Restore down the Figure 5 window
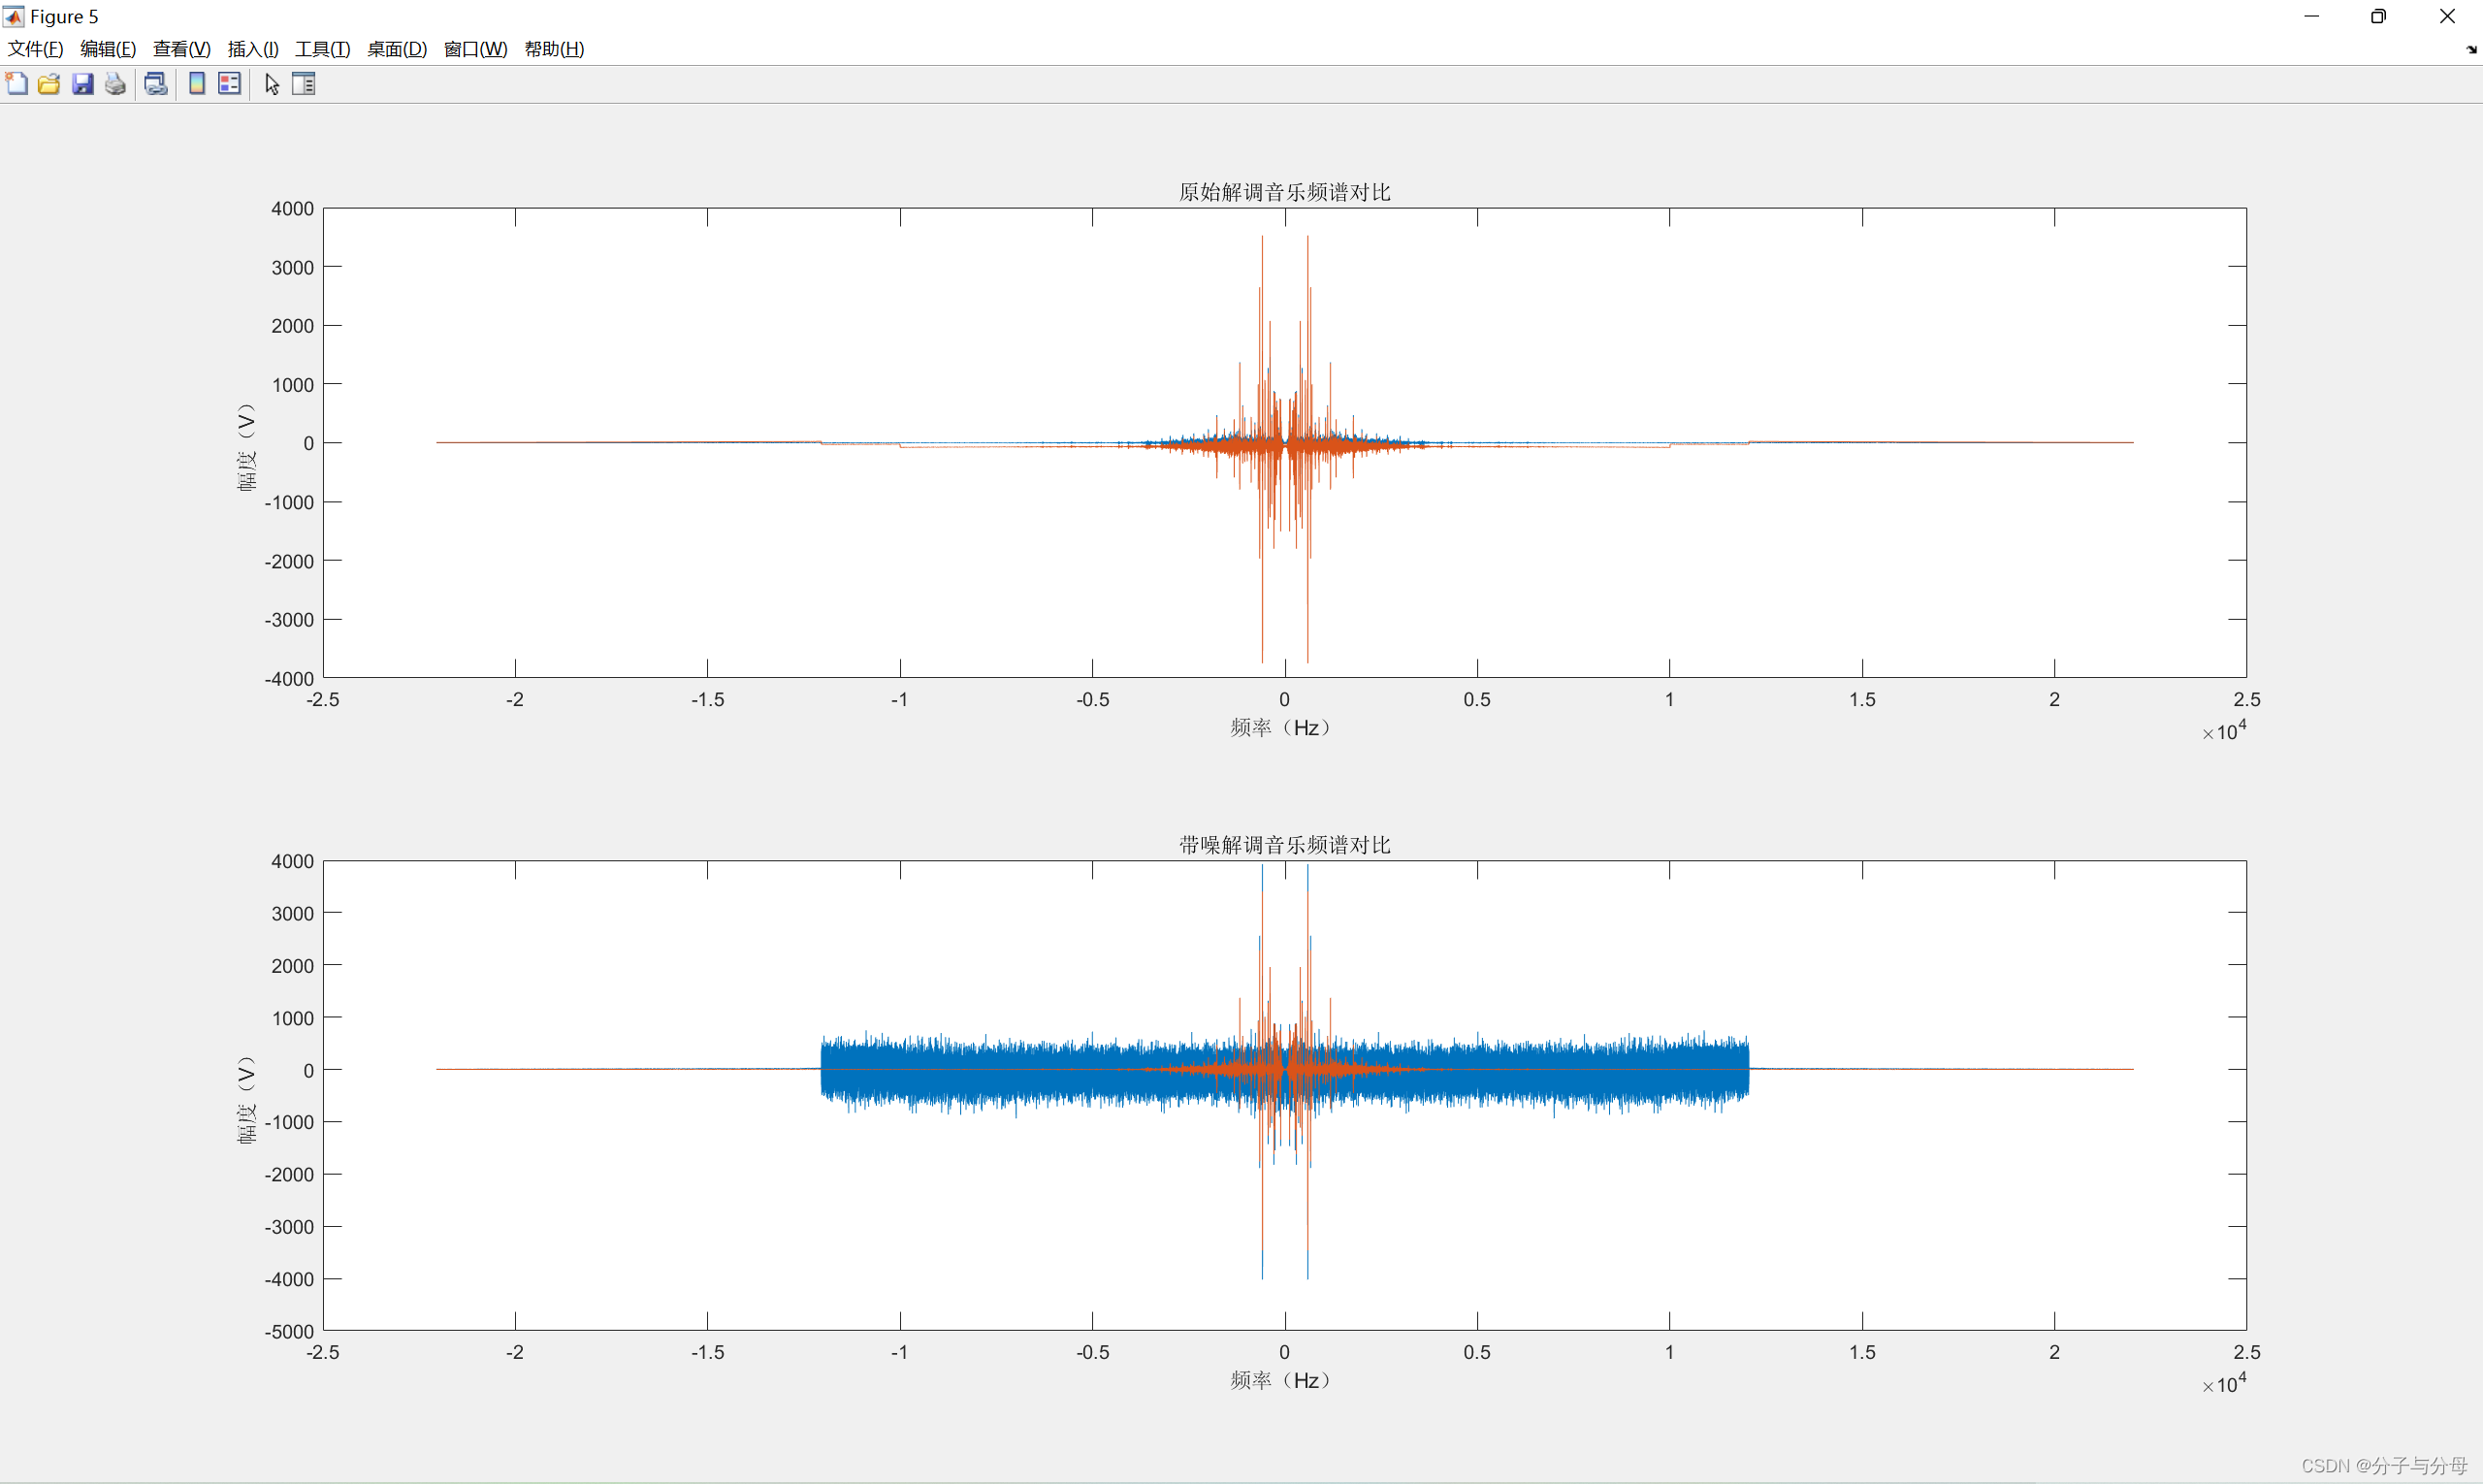2483x1484 pixels. coord(2379,16)
